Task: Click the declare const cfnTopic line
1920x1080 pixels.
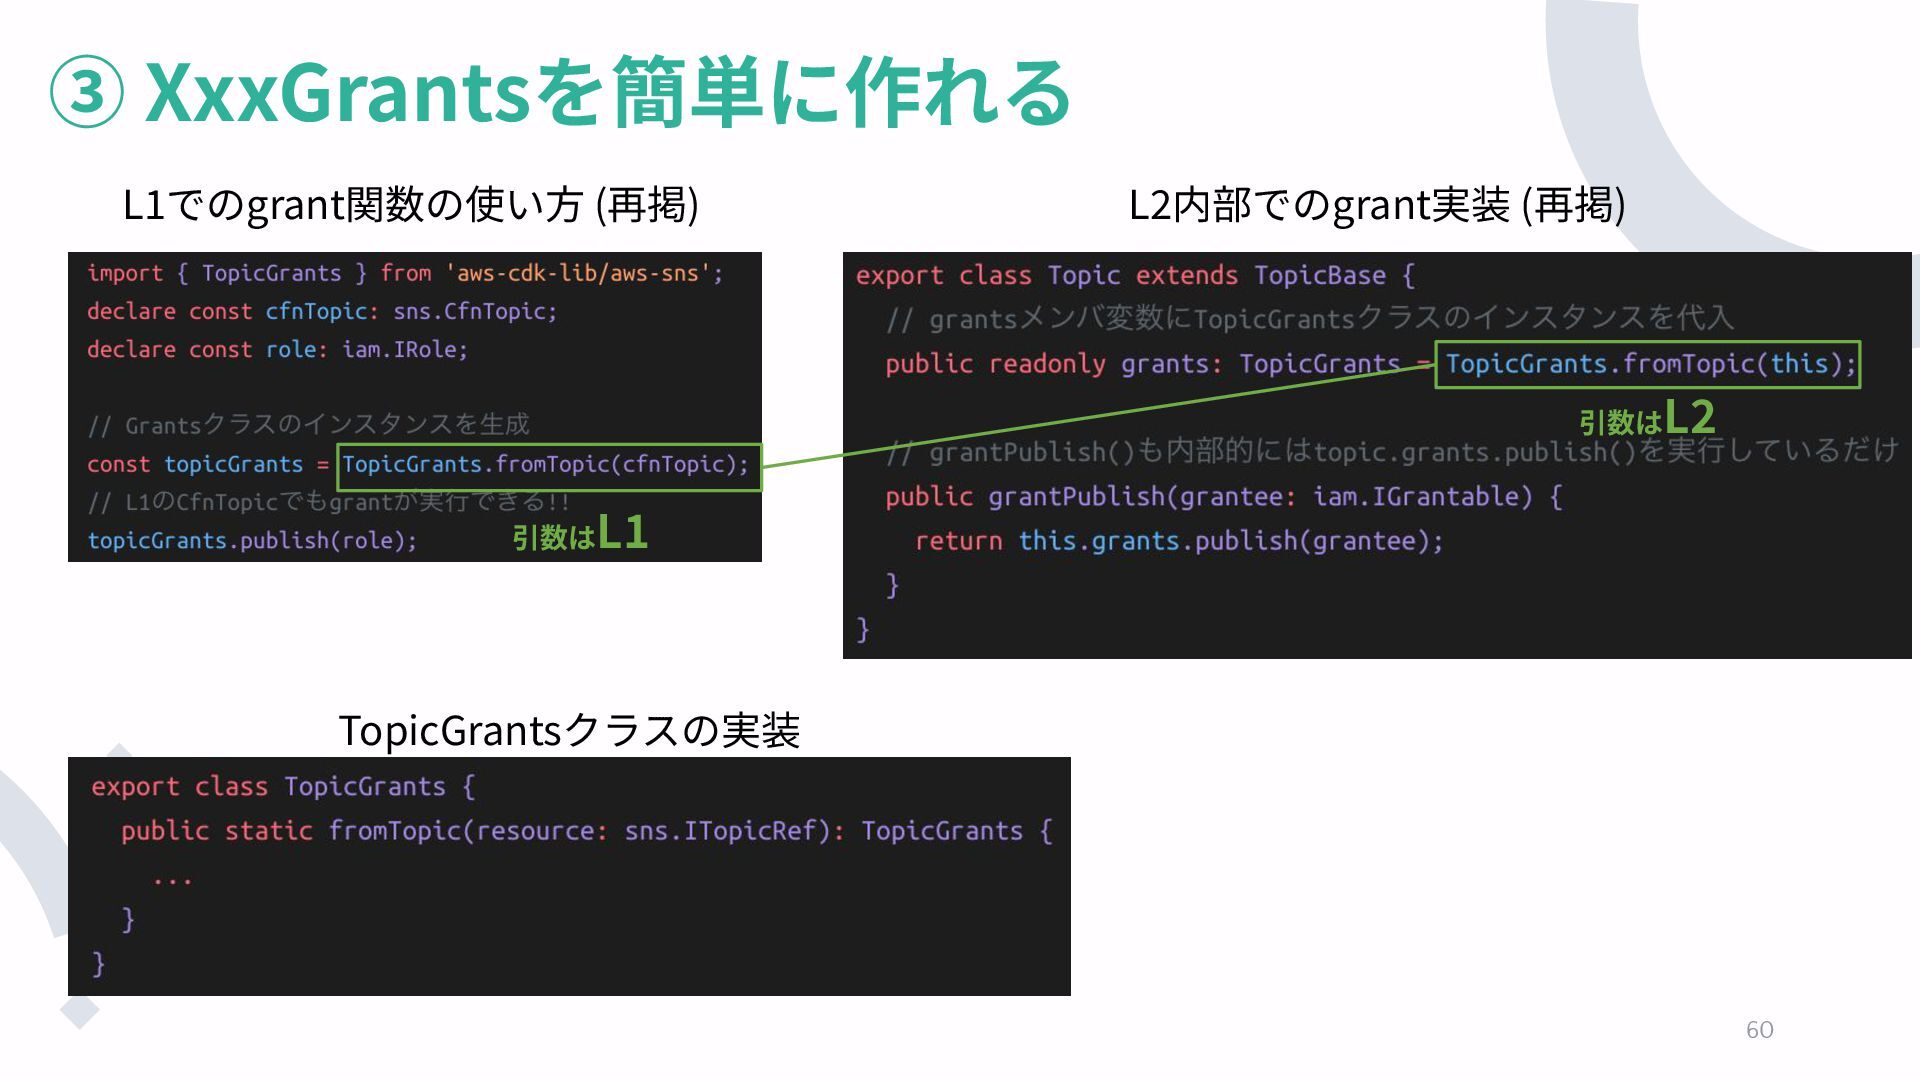Action: pos(321,311)
